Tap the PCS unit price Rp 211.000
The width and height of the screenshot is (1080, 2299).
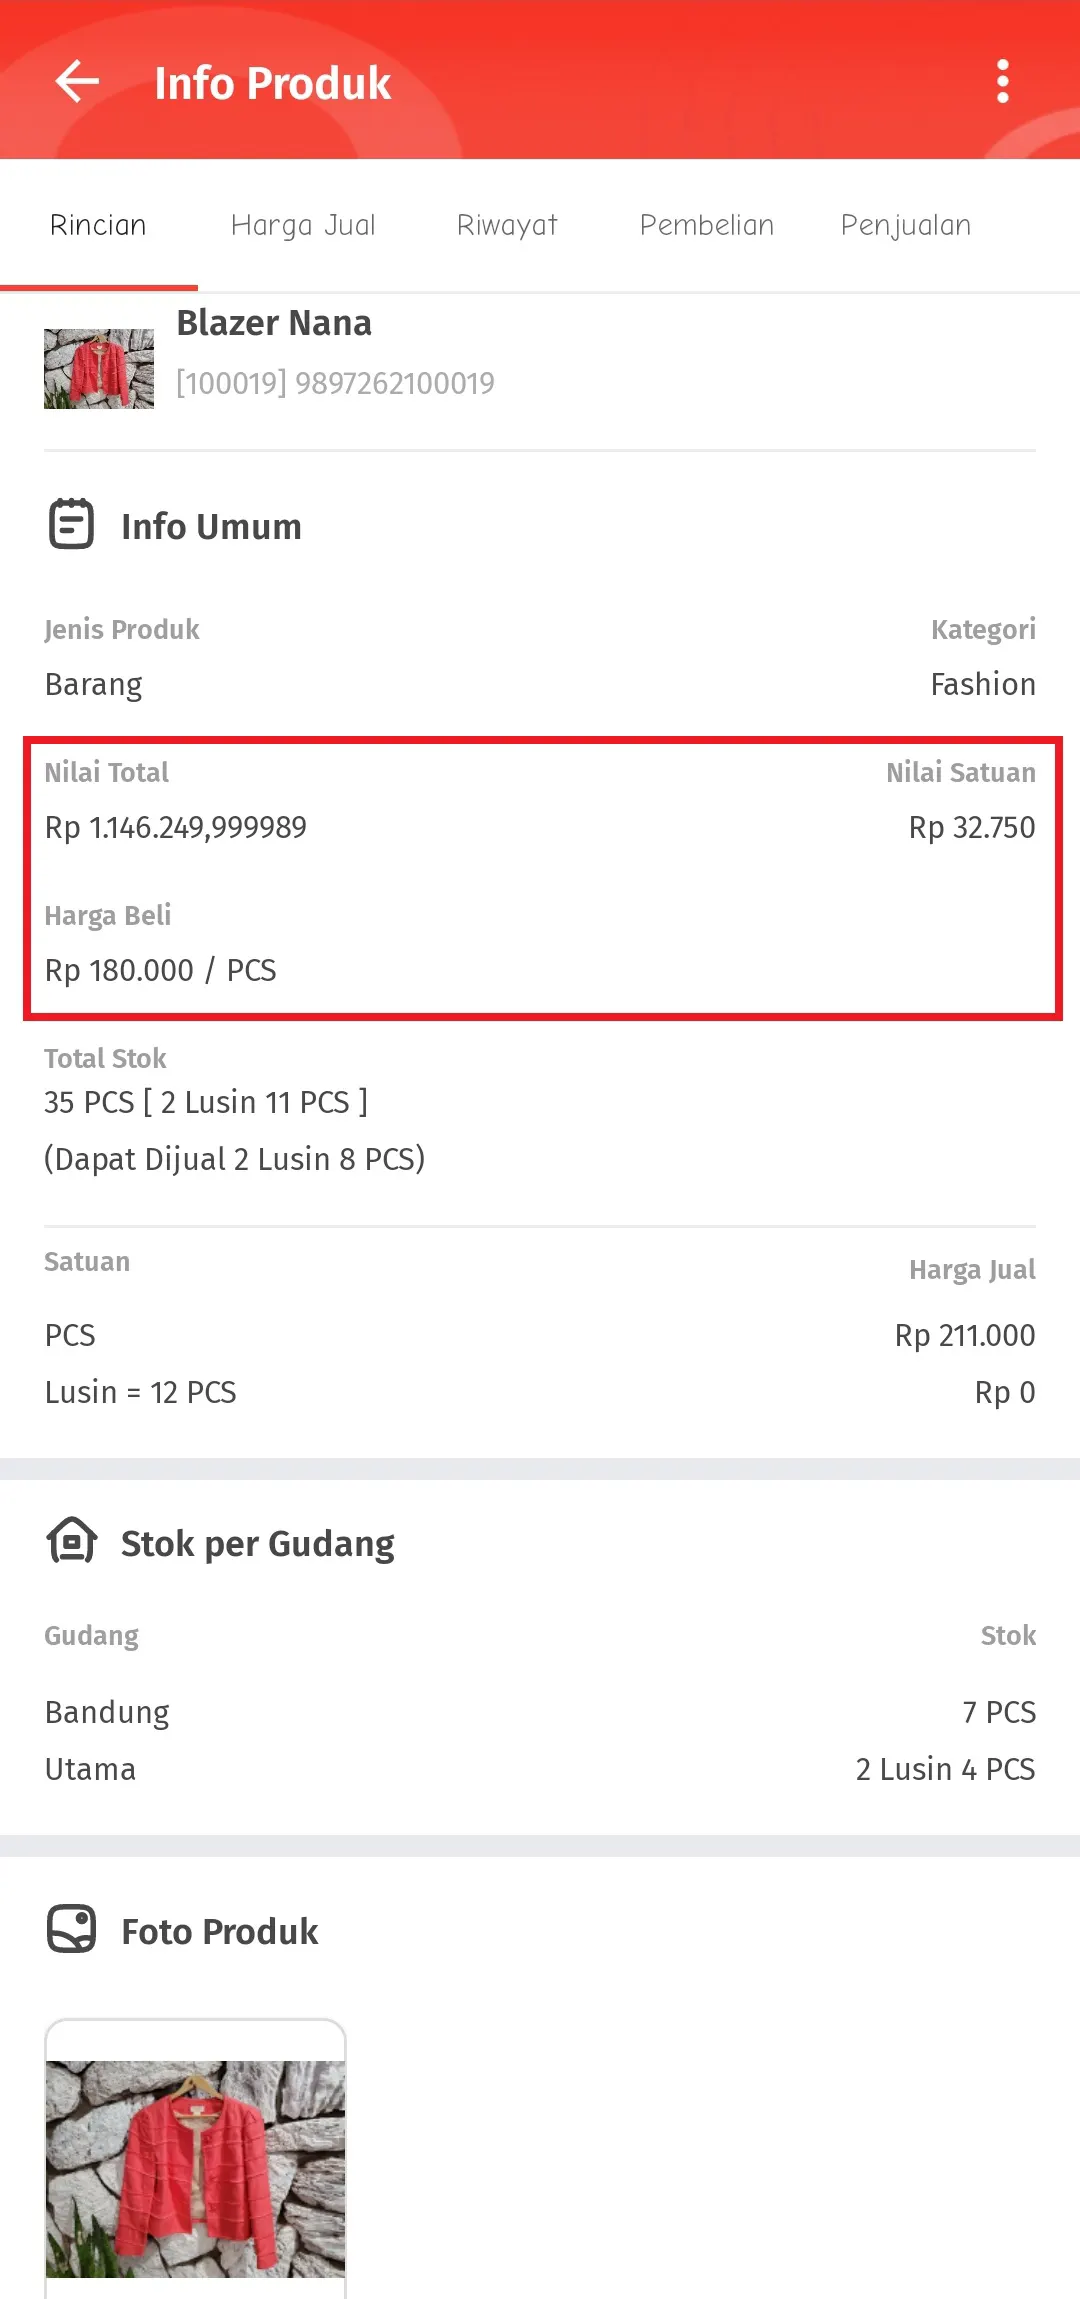[964, 1334]
